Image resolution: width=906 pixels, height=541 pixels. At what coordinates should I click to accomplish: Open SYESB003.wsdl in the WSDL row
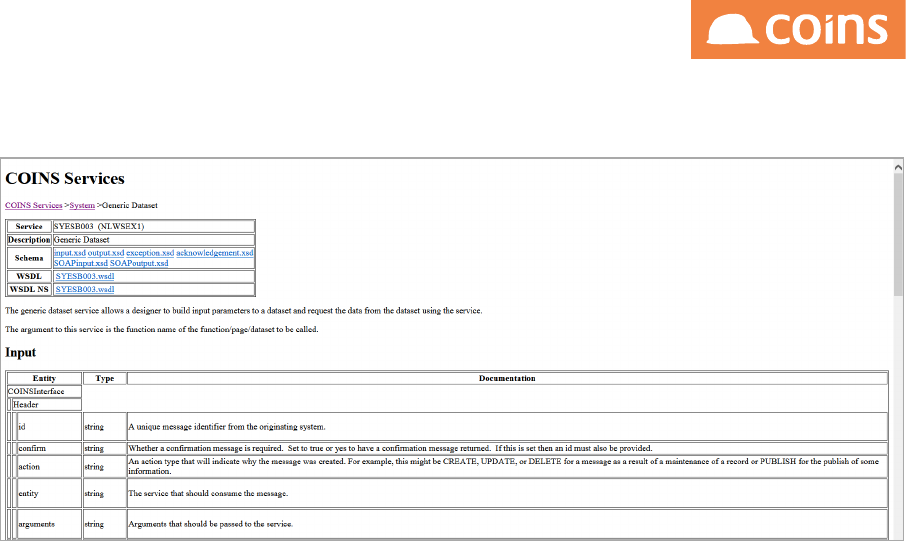pos(85,276)
